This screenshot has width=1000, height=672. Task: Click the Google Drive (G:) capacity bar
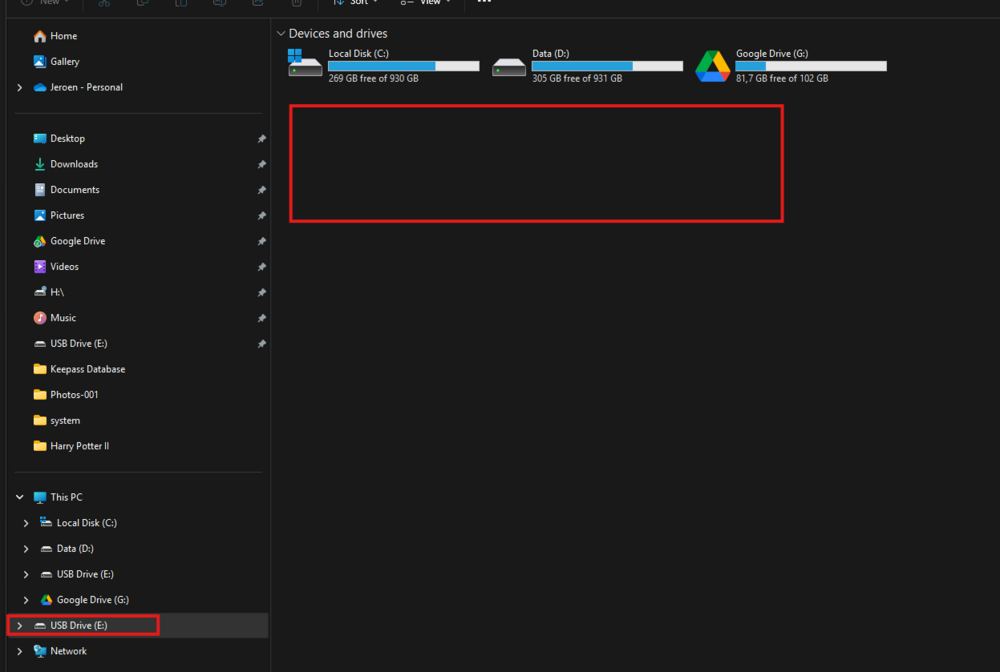(811, 66)
